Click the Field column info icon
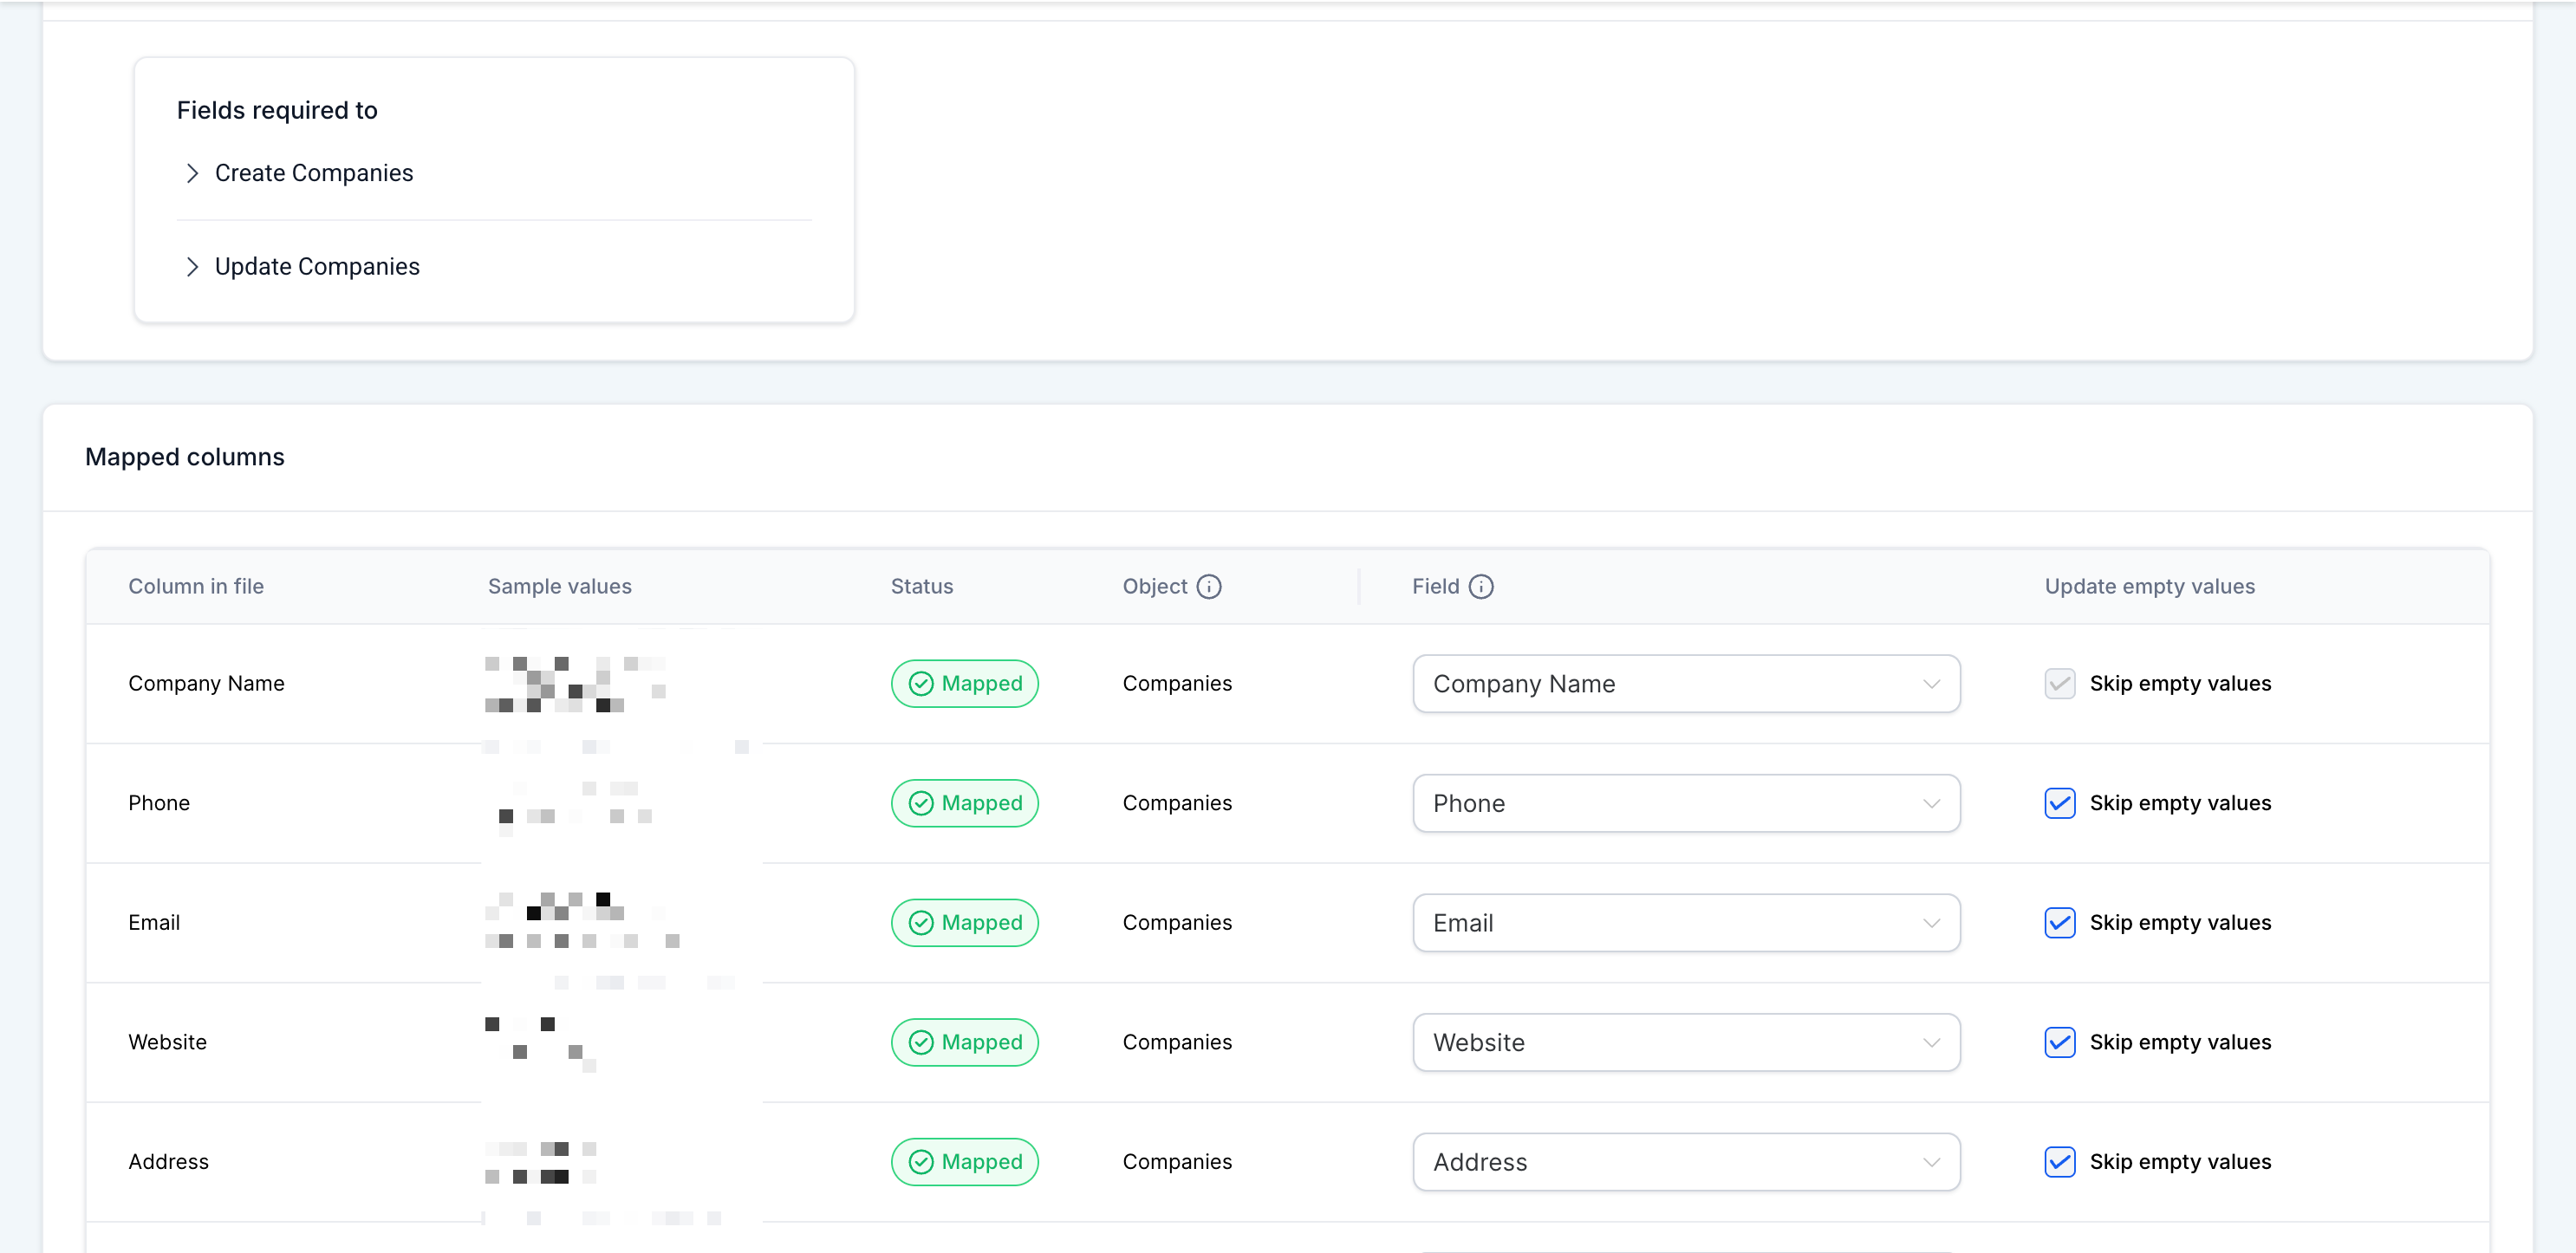 point(1481,587)
